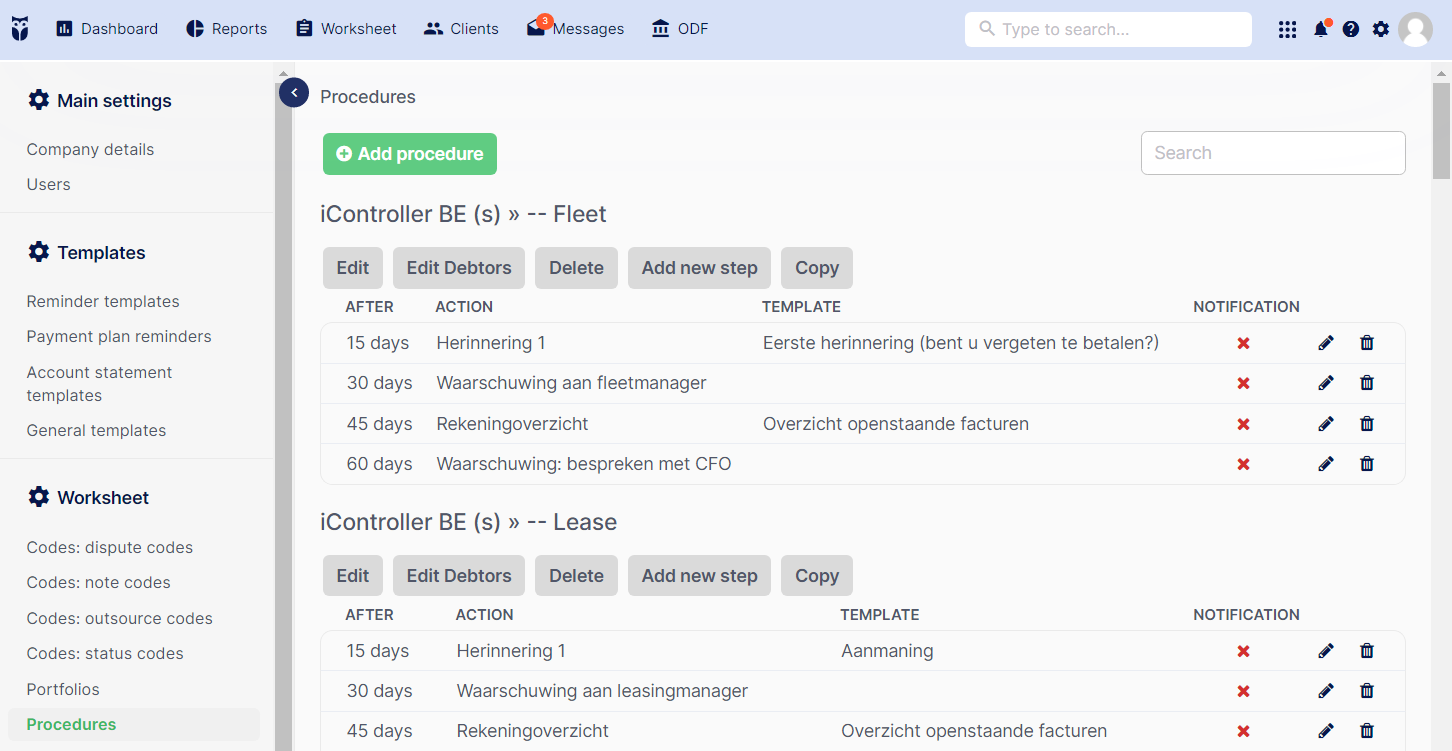The image size is (1452, 751).
Task: Open notifications bell icon
Action: [x=1321, y=29]
